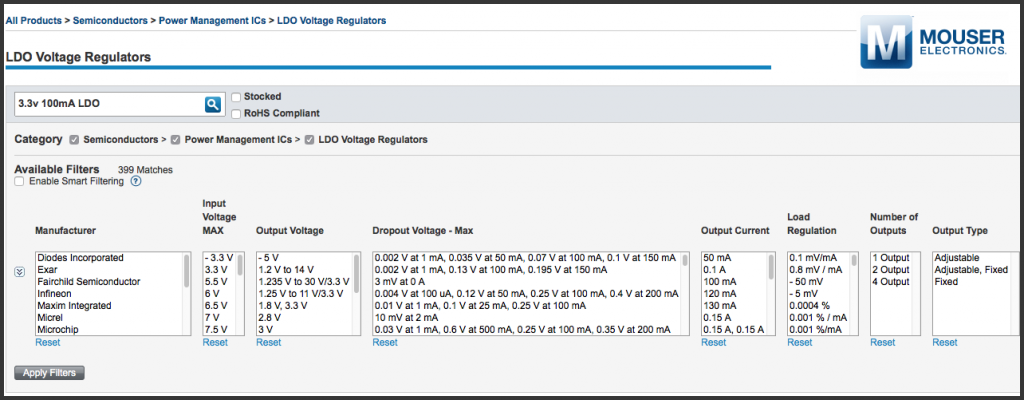Reset the Input Voltage MAX filter
The width and height of the screenshot is (1024, 400).
click(x=215, y=342)
